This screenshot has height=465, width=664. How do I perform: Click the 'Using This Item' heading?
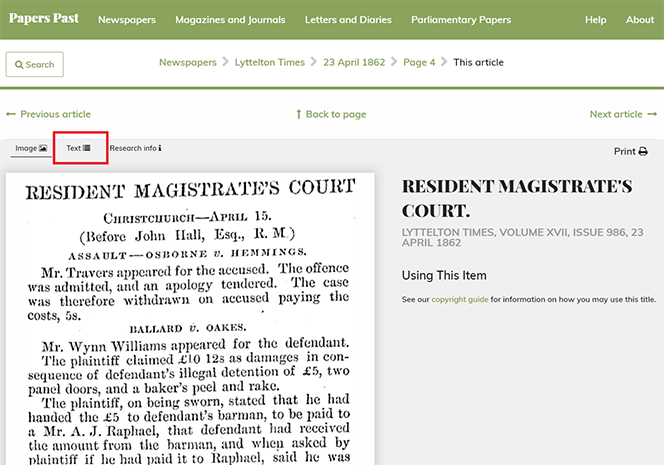tap(444, 275)
